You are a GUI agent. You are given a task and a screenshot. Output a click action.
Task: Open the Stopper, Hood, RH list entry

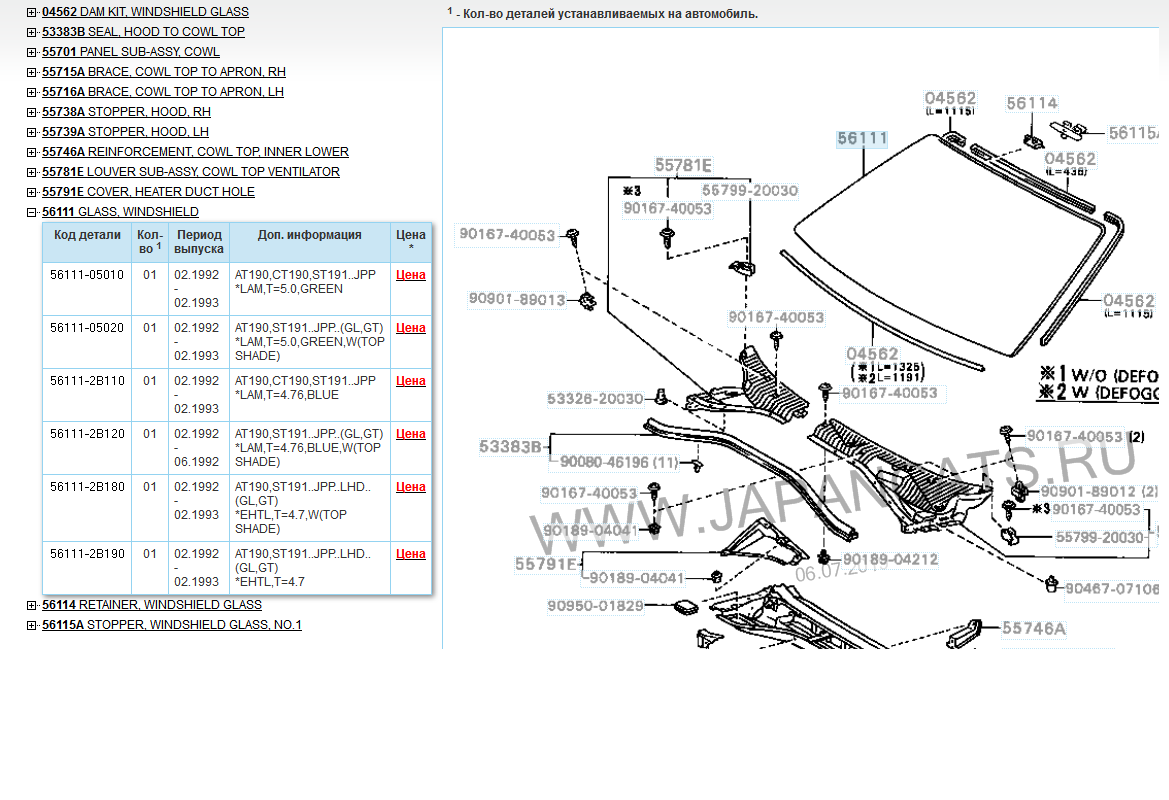pyautogui.click(x=126, y=112)
